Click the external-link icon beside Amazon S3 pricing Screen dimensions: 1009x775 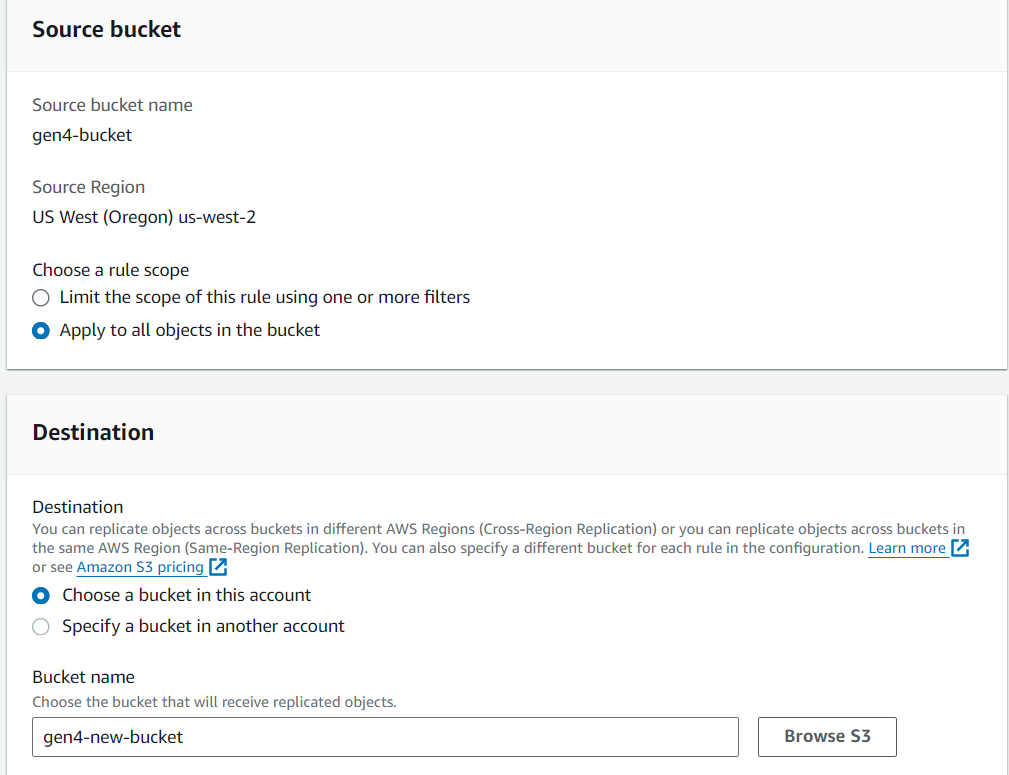tap(218, 566)
